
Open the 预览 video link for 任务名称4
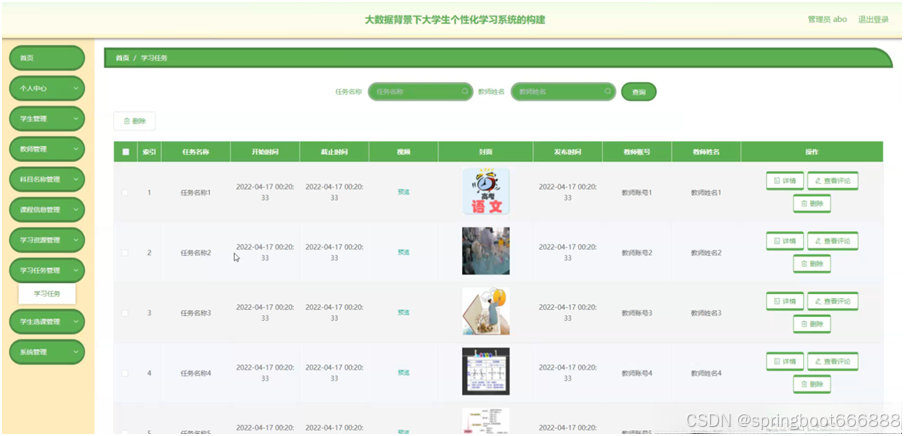[x=404, y=373]
